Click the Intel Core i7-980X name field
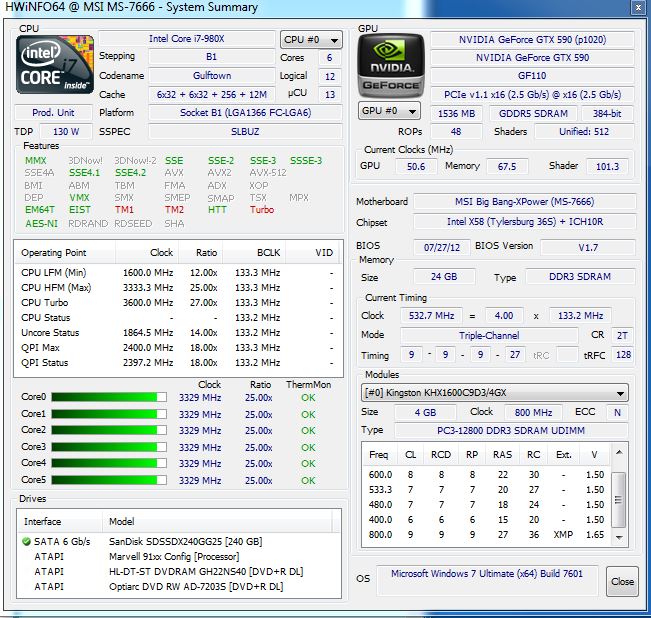This screenshot has width=651, height=618. tap(187, 39)
